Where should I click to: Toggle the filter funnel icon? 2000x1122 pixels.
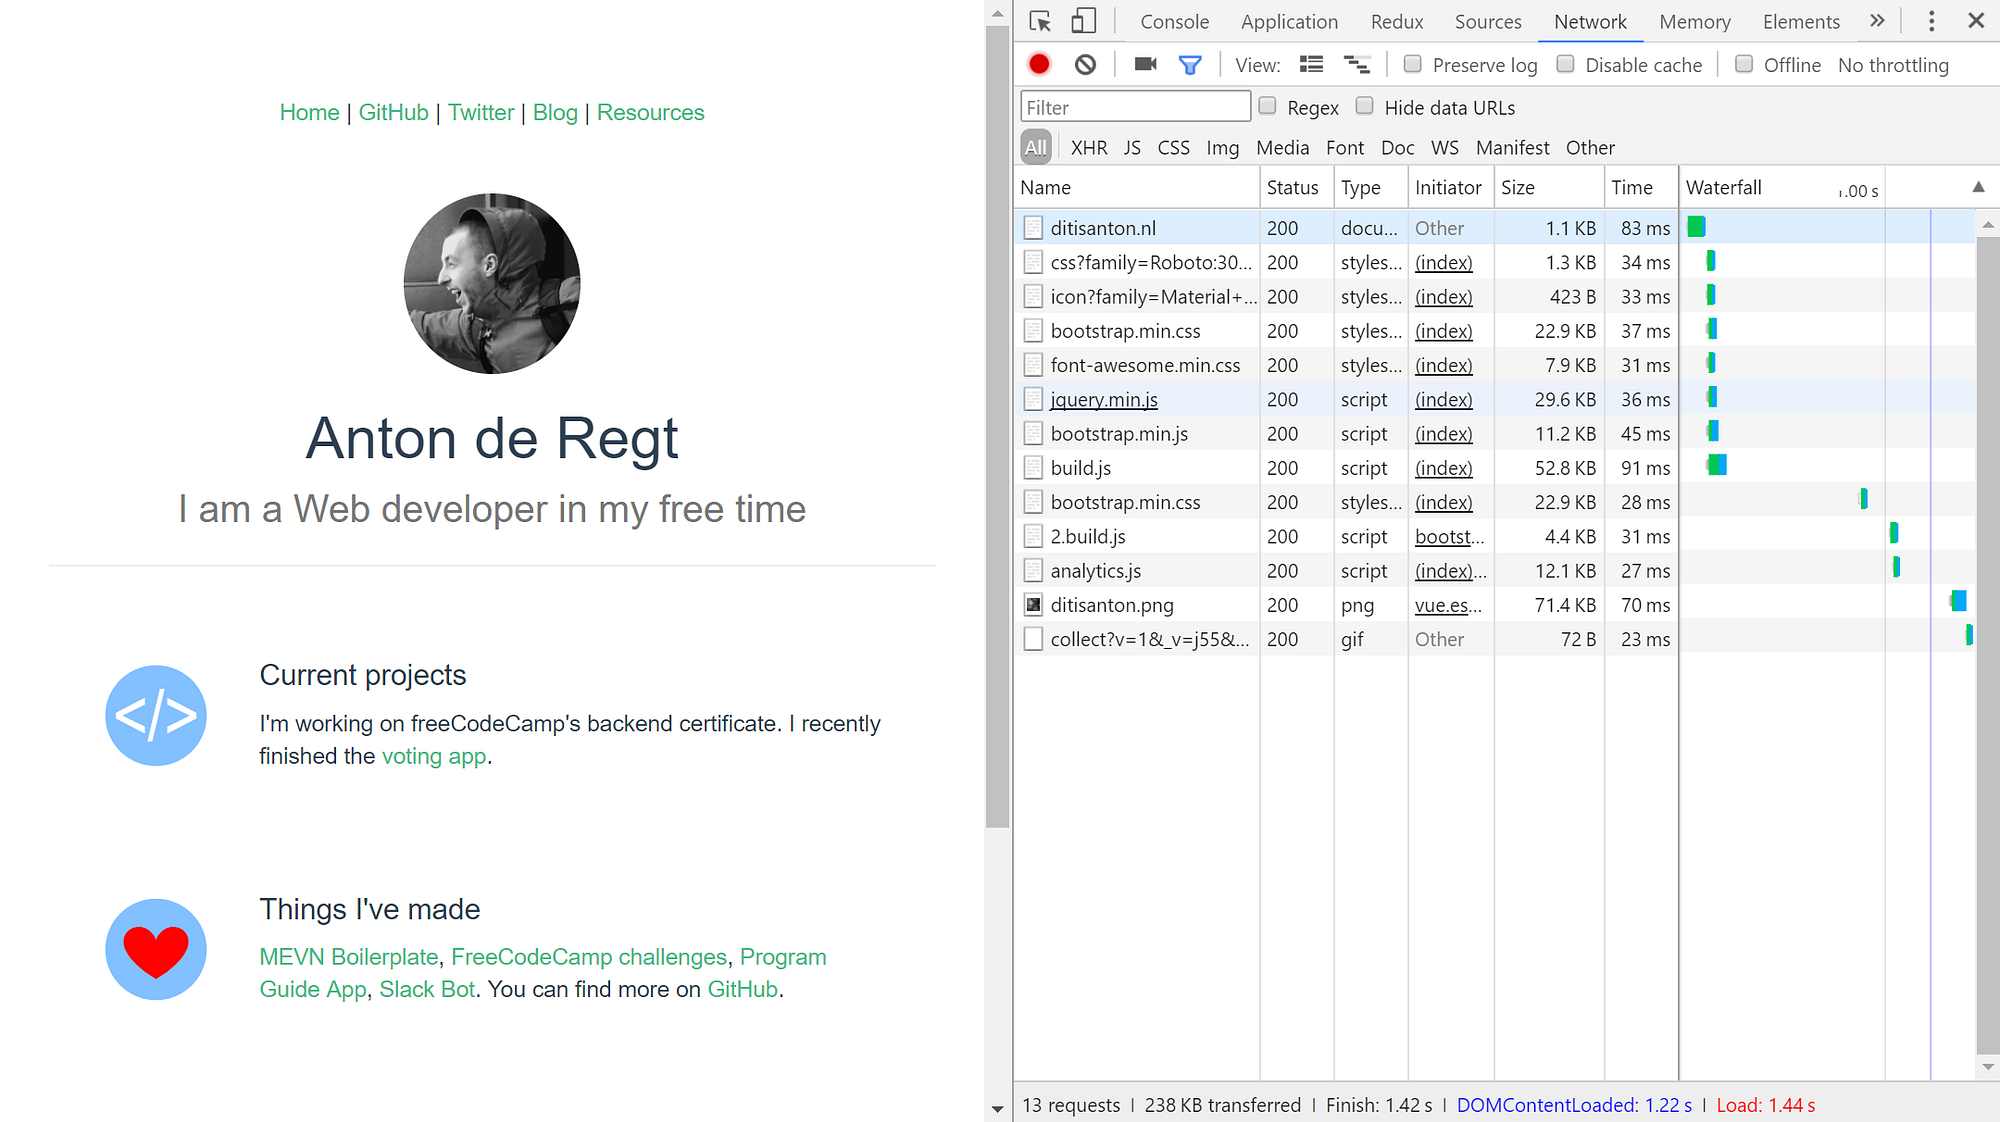point(1189,65)
